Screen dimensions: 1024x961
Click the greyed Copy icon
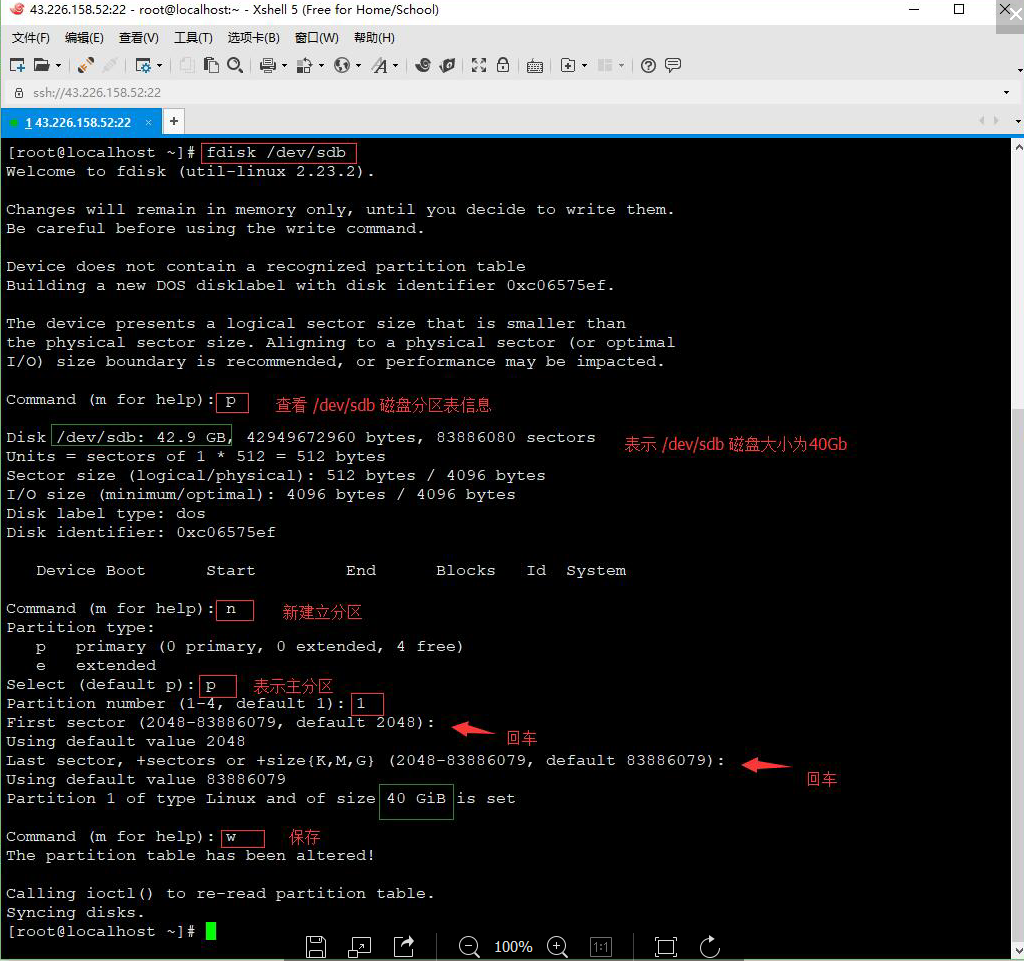coord(187,65)
